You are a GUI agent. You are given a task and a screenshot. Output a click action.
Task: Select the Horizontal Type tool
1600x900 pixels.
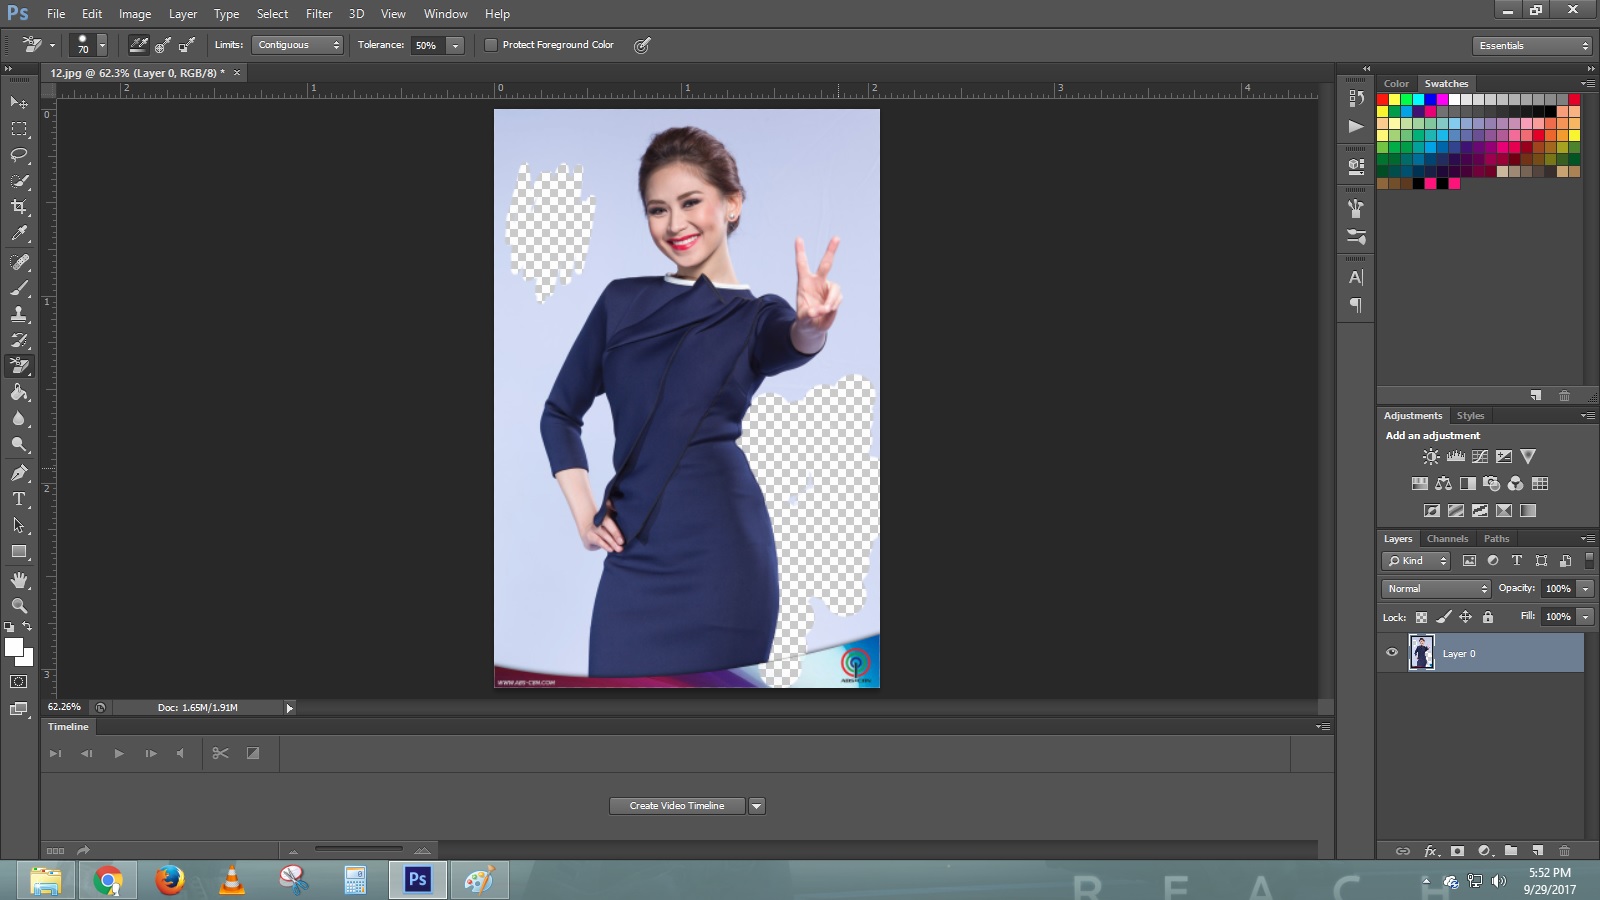click(18, 498)
